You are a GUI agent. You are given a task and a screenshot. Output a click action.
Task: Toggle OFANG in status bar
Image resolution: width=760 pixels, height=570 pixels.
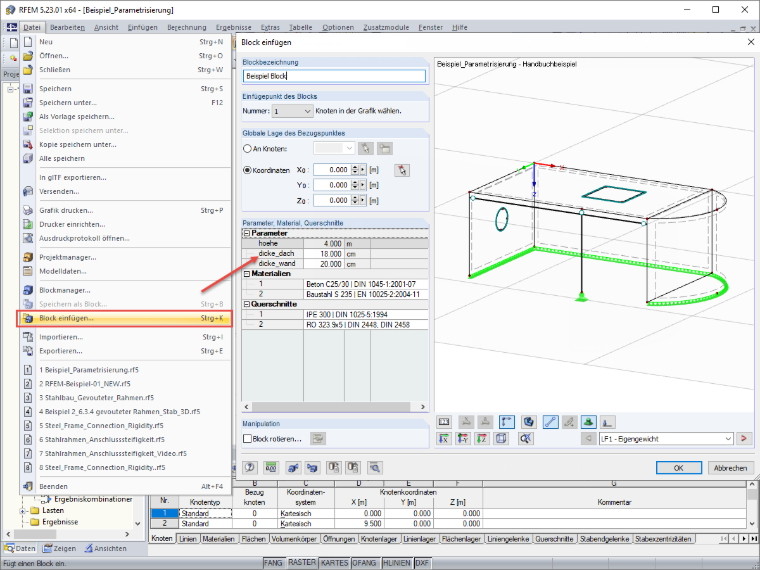click(364, 563)
